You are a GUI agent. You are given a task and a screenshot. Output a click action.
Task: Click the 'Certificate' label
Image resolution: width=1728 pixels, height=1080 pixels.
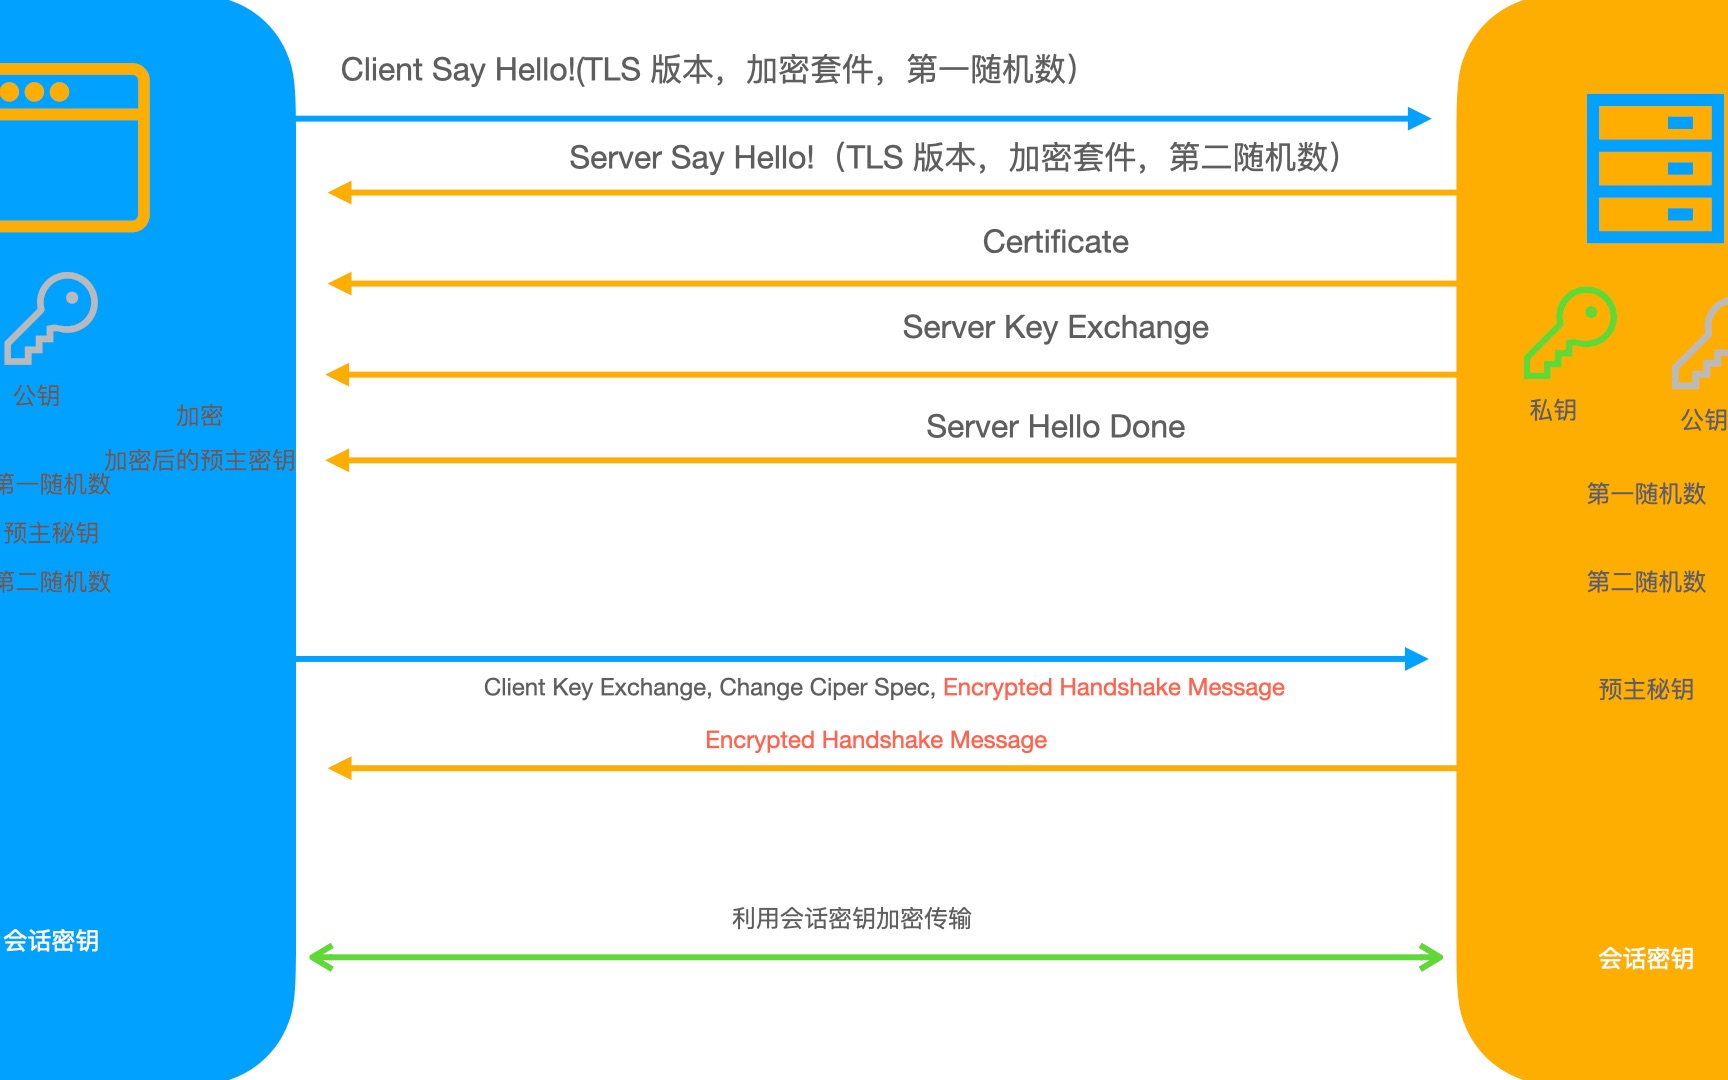tap(1055, 242)
